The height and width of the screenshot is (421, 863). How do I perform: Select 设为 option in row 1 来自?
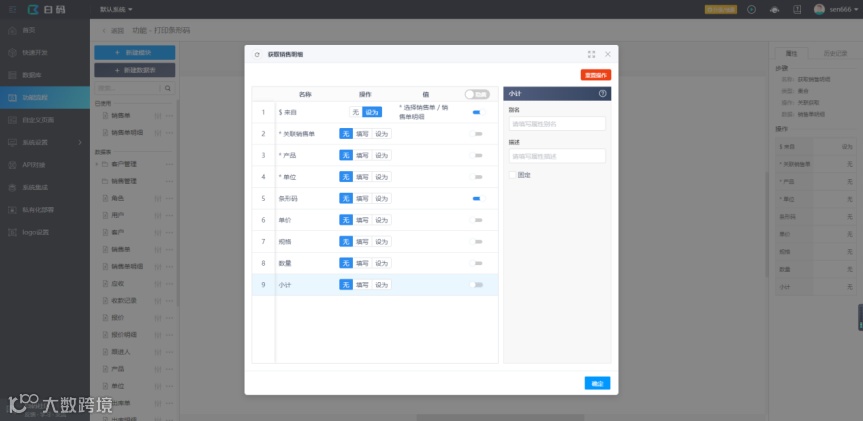(x=372, y=112)
